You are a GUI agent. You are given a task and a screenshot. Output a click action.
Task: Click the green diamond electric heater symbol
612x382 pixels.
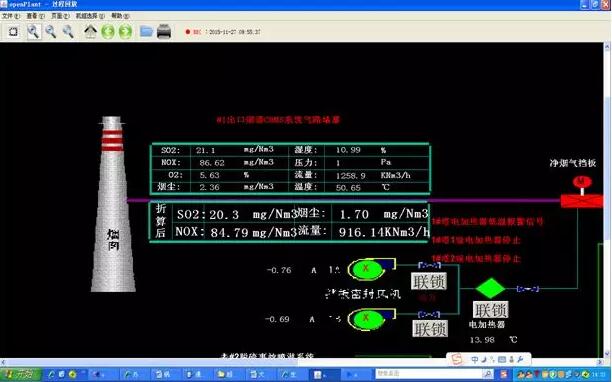pyautogui.click(x=490, y=288)
